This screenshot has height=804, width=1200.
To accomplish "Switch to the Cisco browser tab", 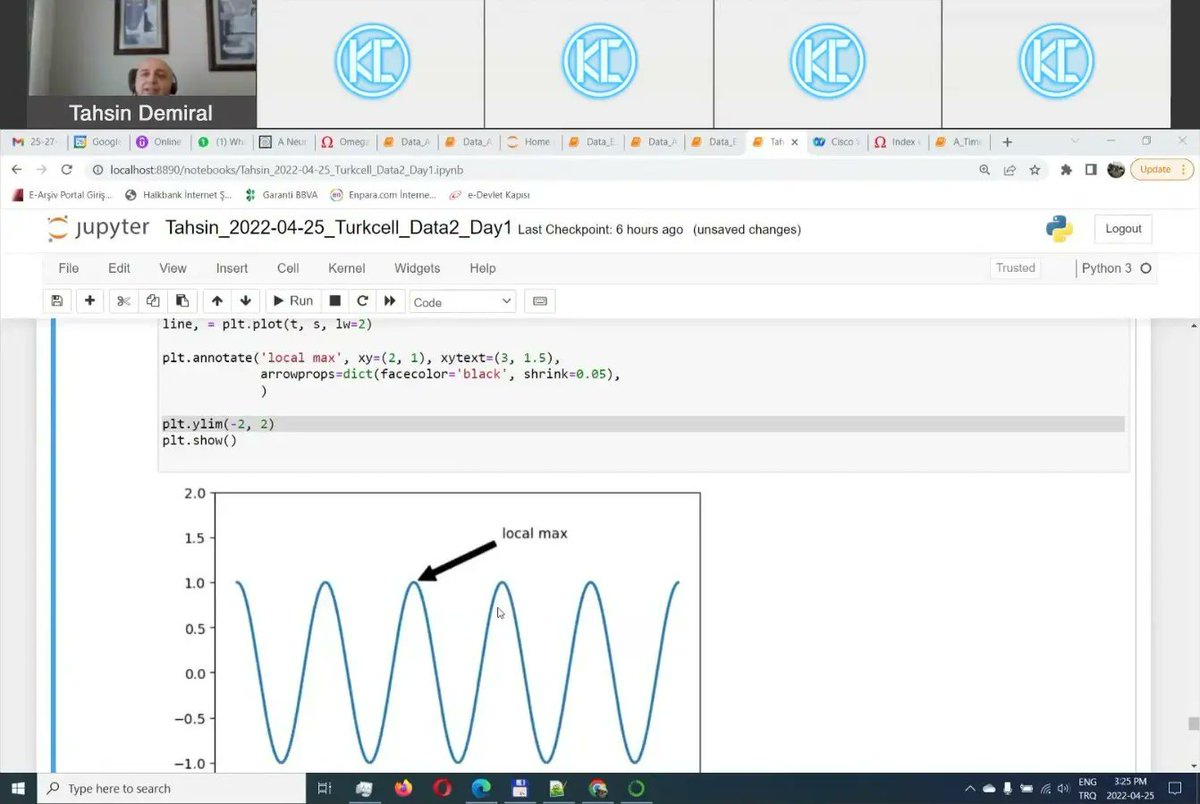I will pos(836,142).
